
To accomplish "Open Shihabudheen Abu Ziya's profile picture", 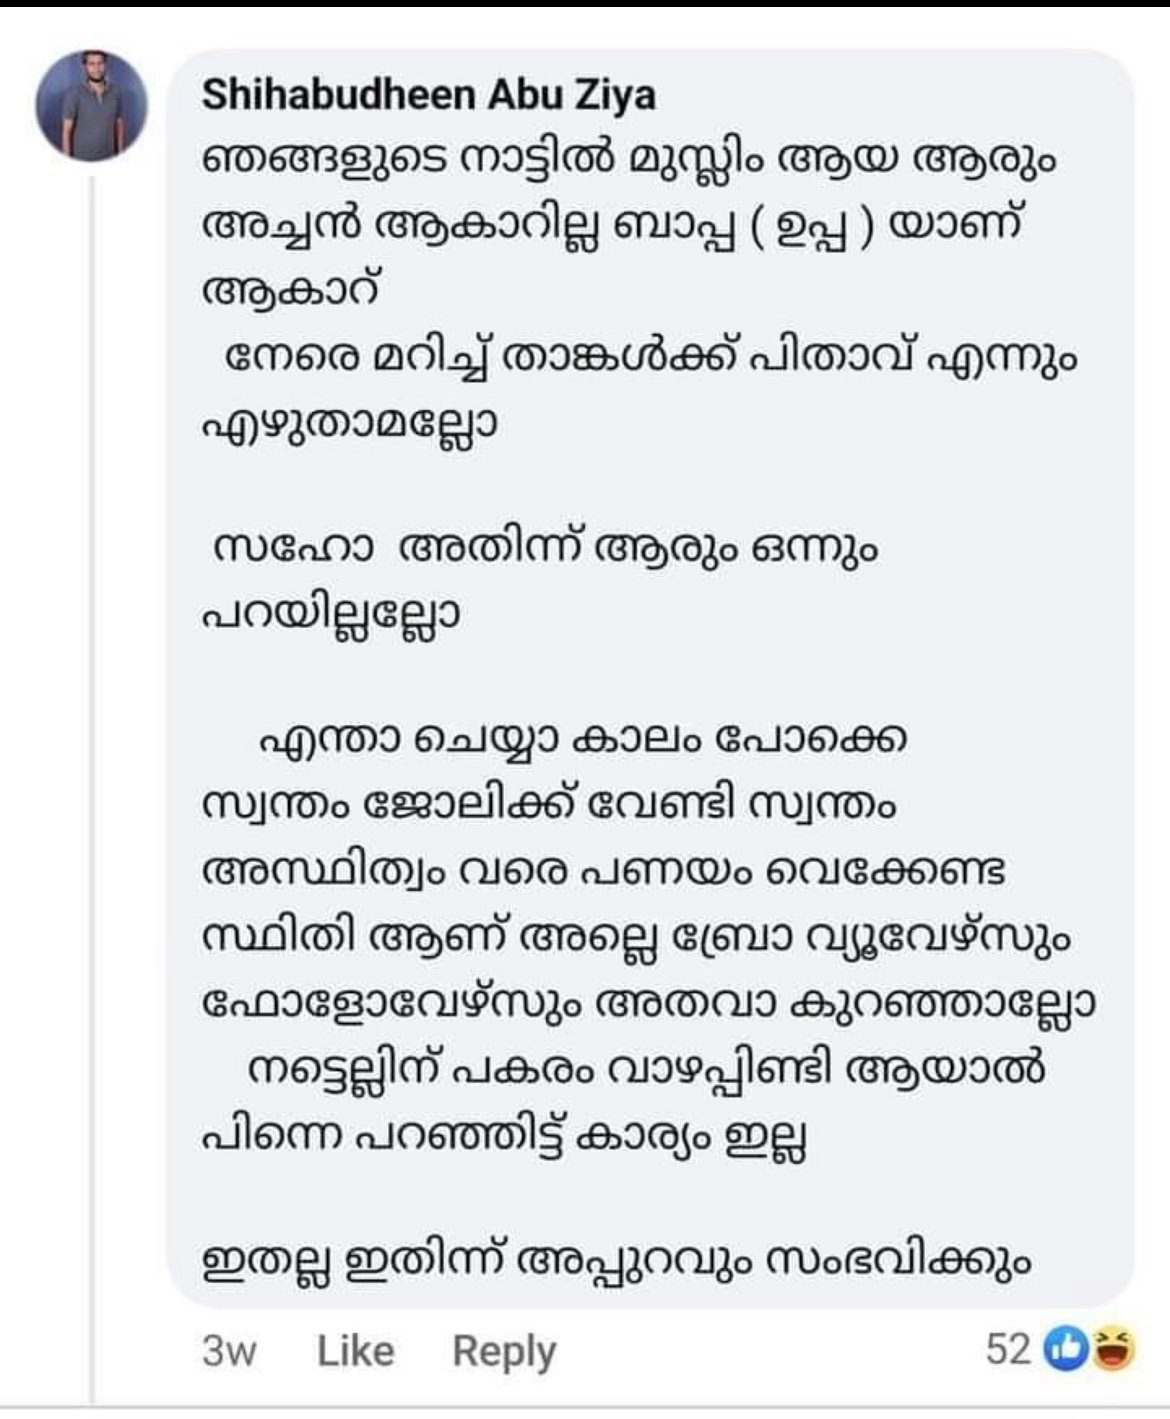I will [x=92, y=106].
